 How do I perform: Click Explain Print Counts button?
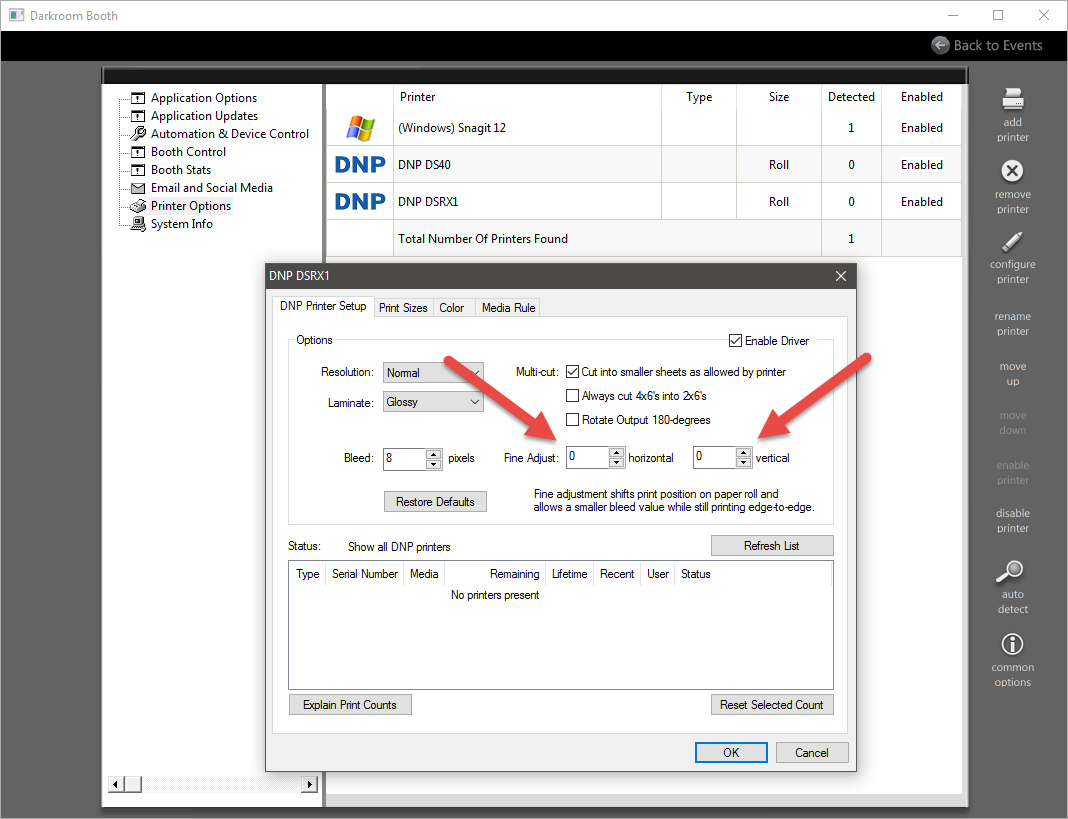coord(350,705)
